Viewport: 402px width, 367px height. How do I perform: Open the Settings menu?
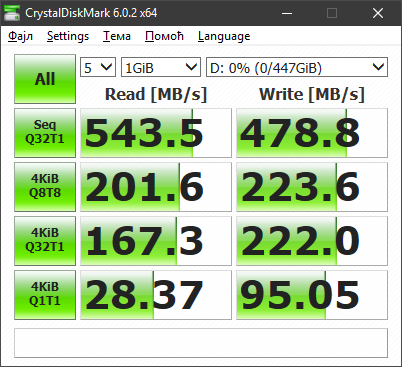68,36
